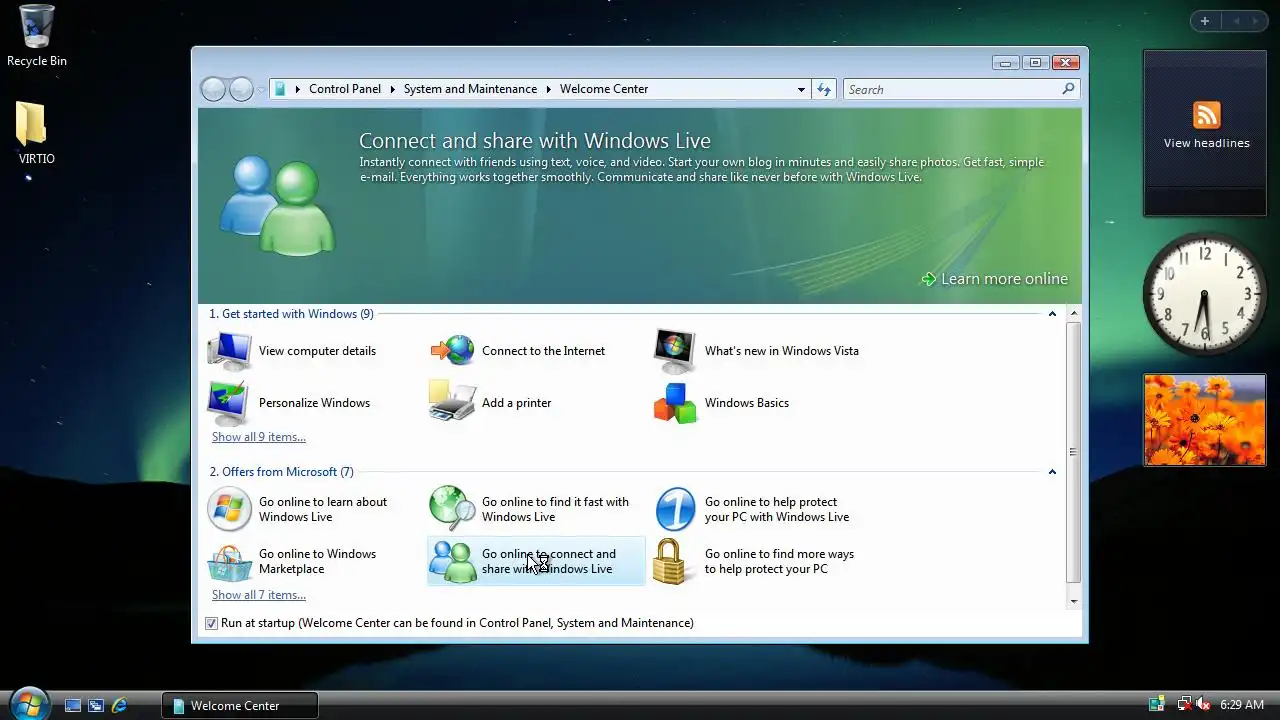1280x720 pixels.
Task: Open the address bar history dropdown
Action: pos(801,89)
